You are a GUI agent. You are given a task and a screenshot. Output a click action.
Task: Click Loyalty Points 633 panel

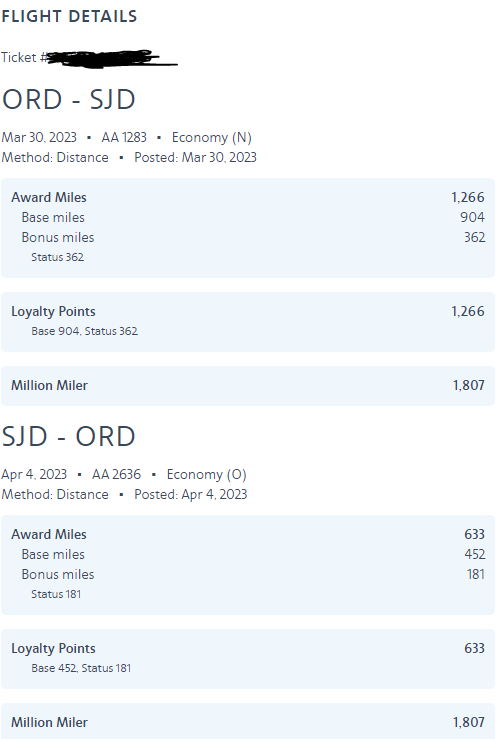(248, 659)
